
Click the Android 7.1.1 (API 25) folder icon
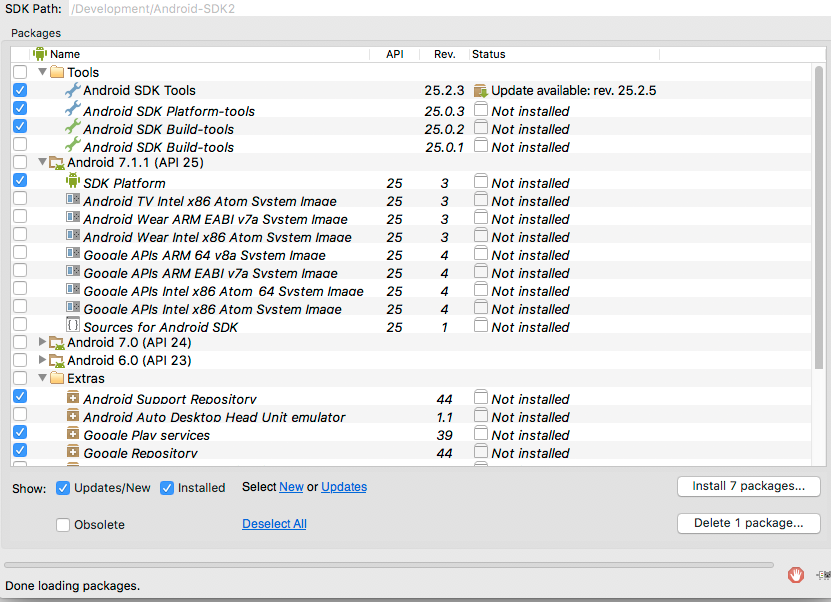[57, 163]
